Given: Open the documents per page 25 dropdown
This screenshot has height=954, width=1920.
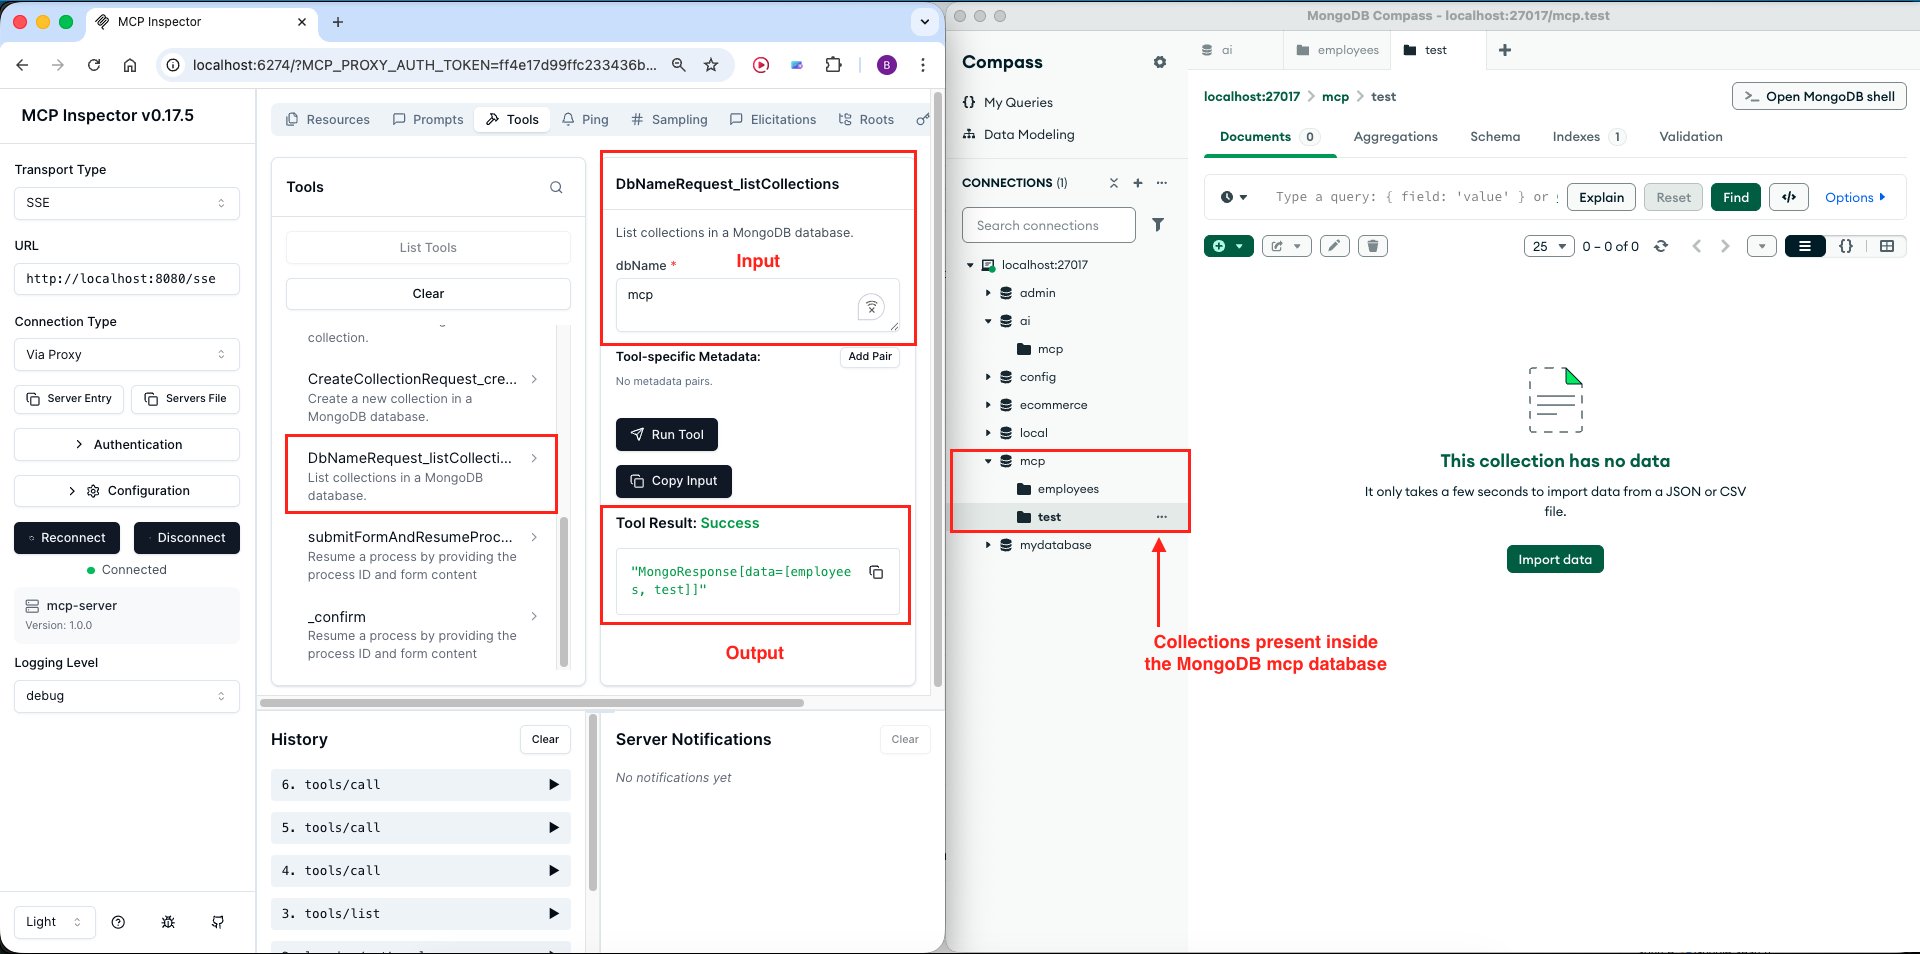Looking at the screenshot, I should (x=1549, y=246).
